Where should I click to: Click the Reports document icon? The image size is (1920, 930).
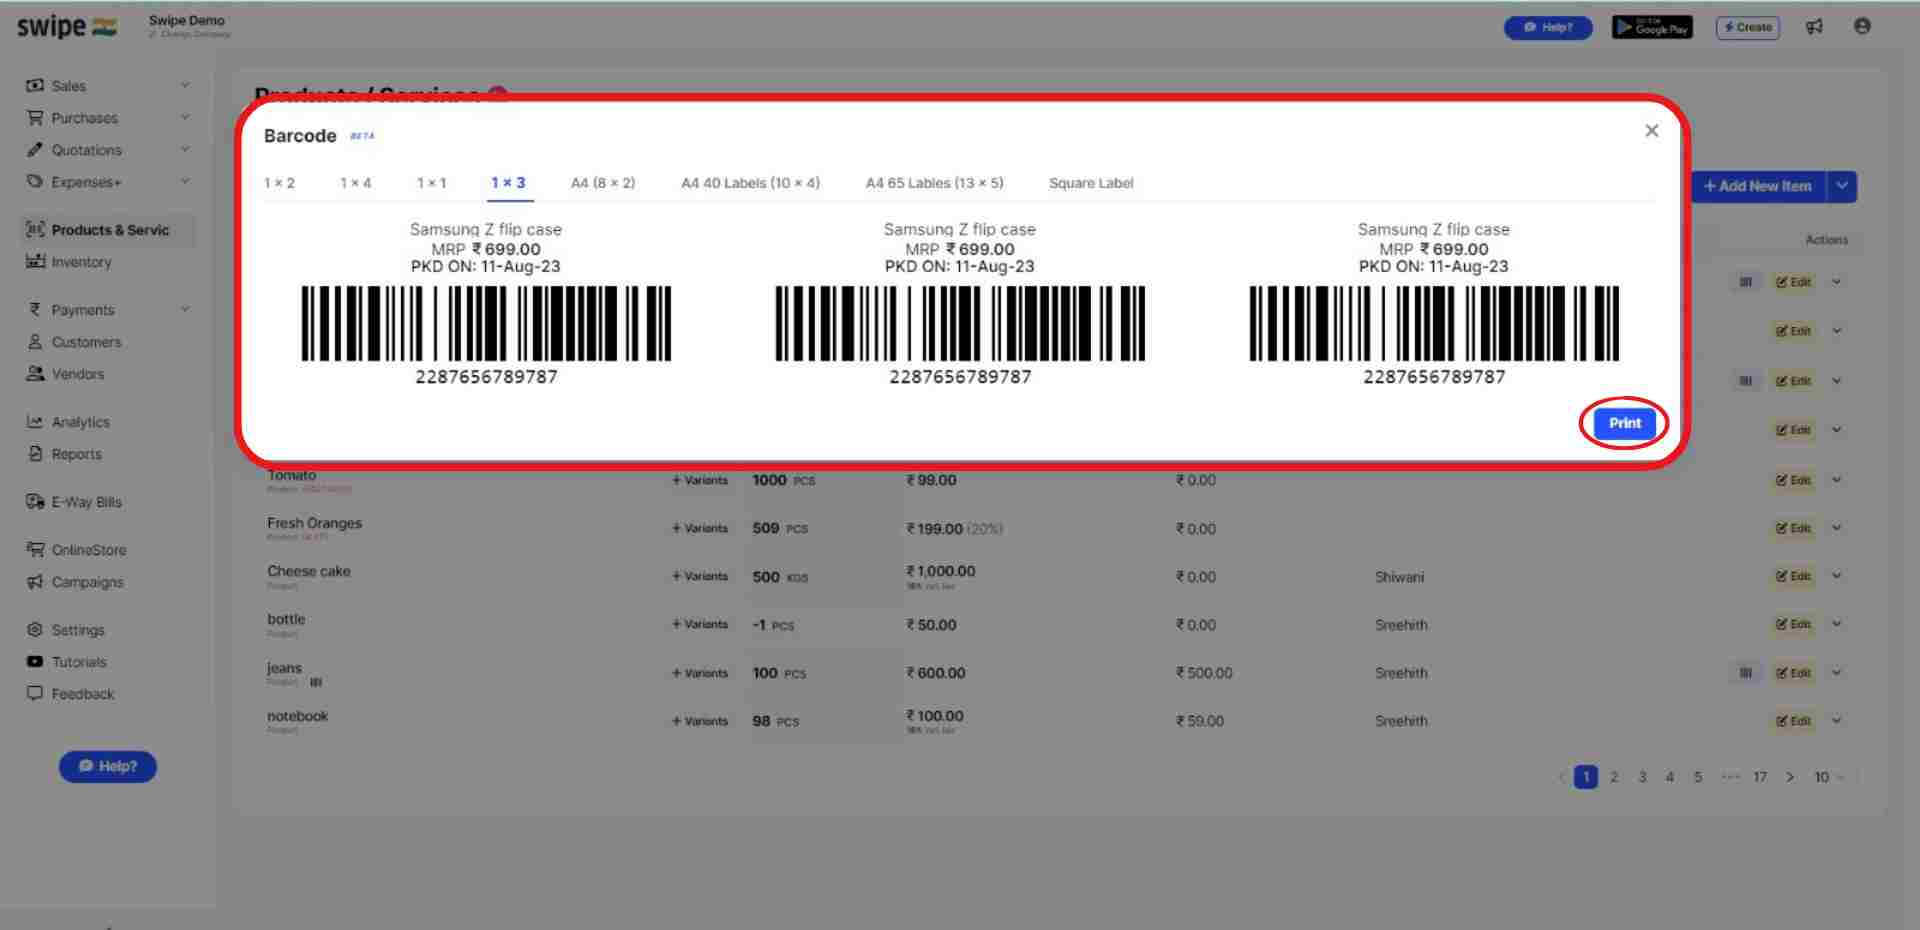[35, 454]
